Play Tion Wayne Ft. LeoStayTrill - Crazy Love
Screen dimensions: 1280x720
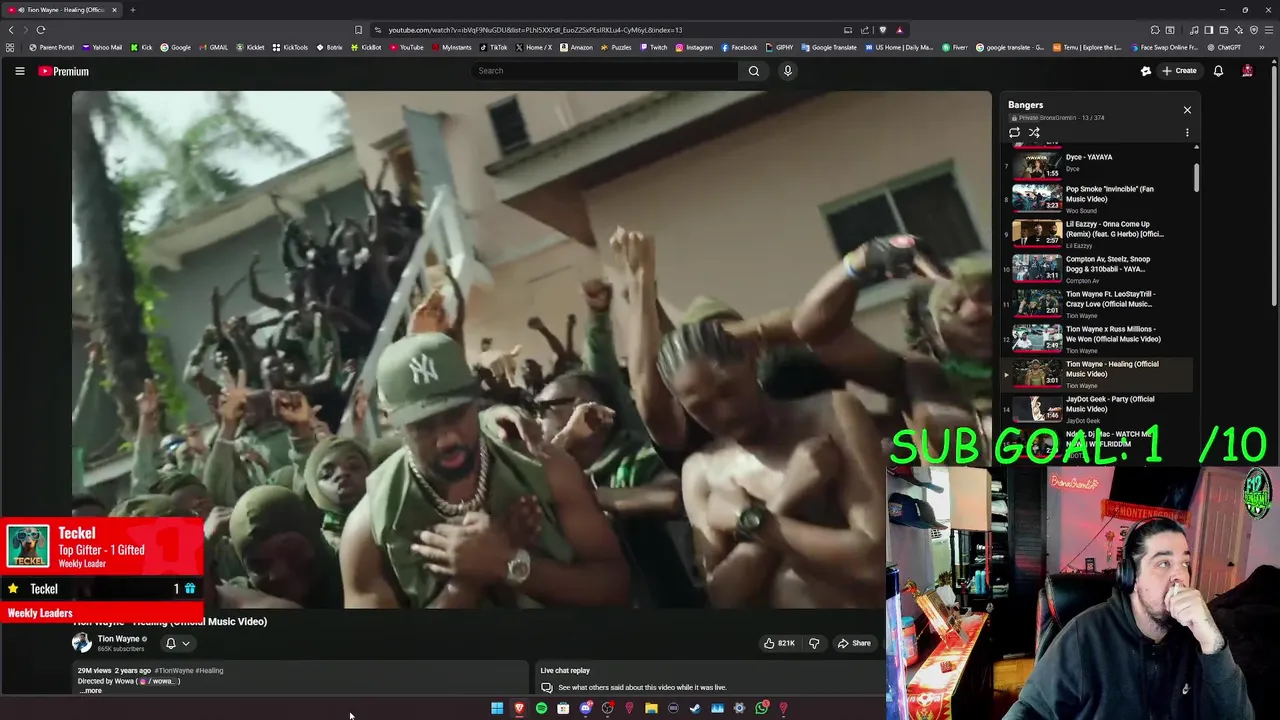coord(1097,303)
